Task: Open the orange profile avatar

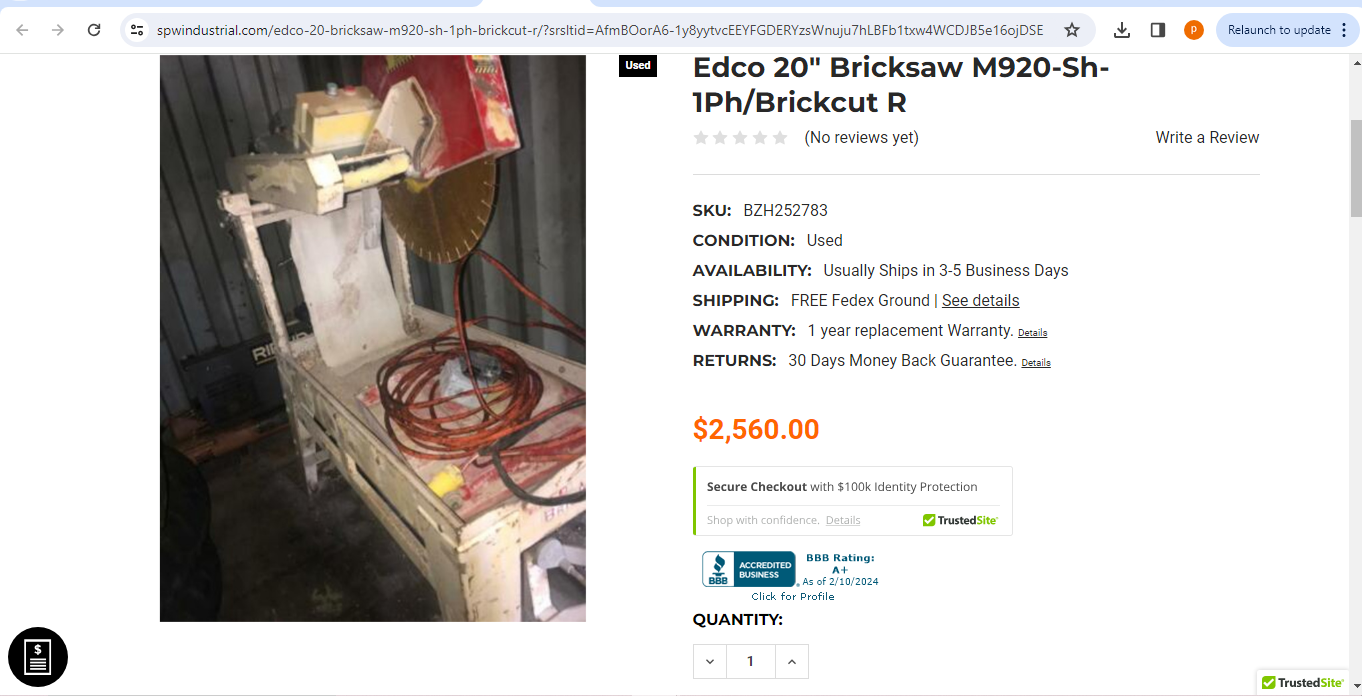Action: (x=1194, y=30)
